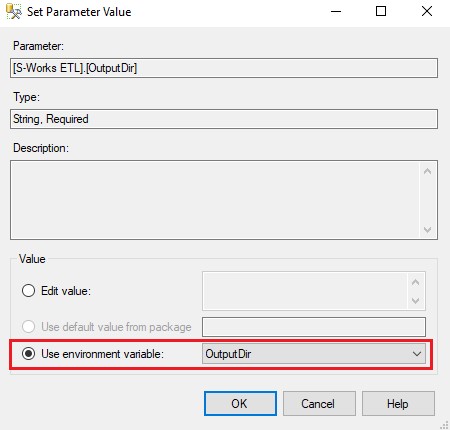Image resolution: width=450 pixels, height=430 pixels.
Task: Select Use environment variable radio button
Action: pyautogui.click(x=28, y=354)
